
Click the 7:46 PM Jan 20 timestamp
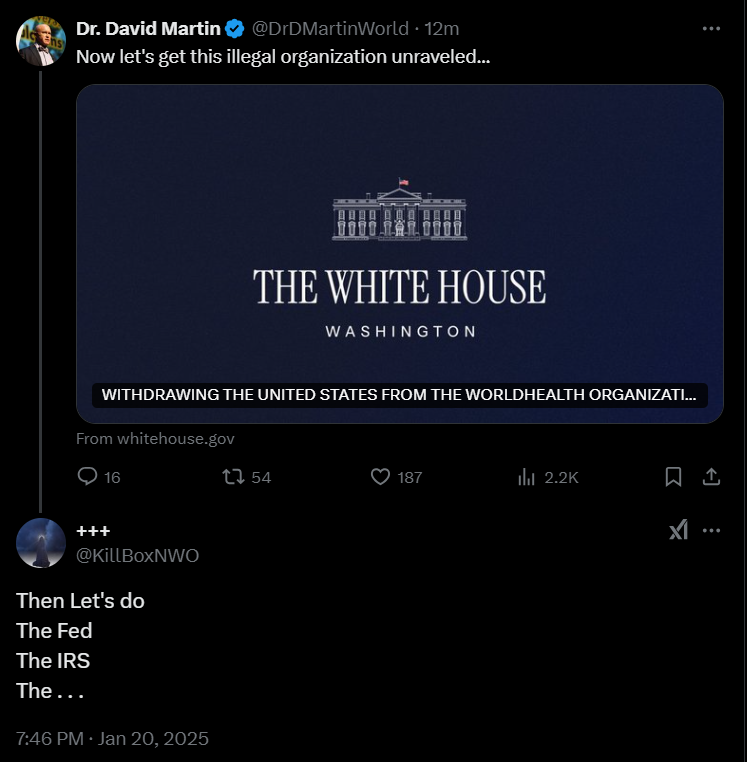[x=112, y=739]
